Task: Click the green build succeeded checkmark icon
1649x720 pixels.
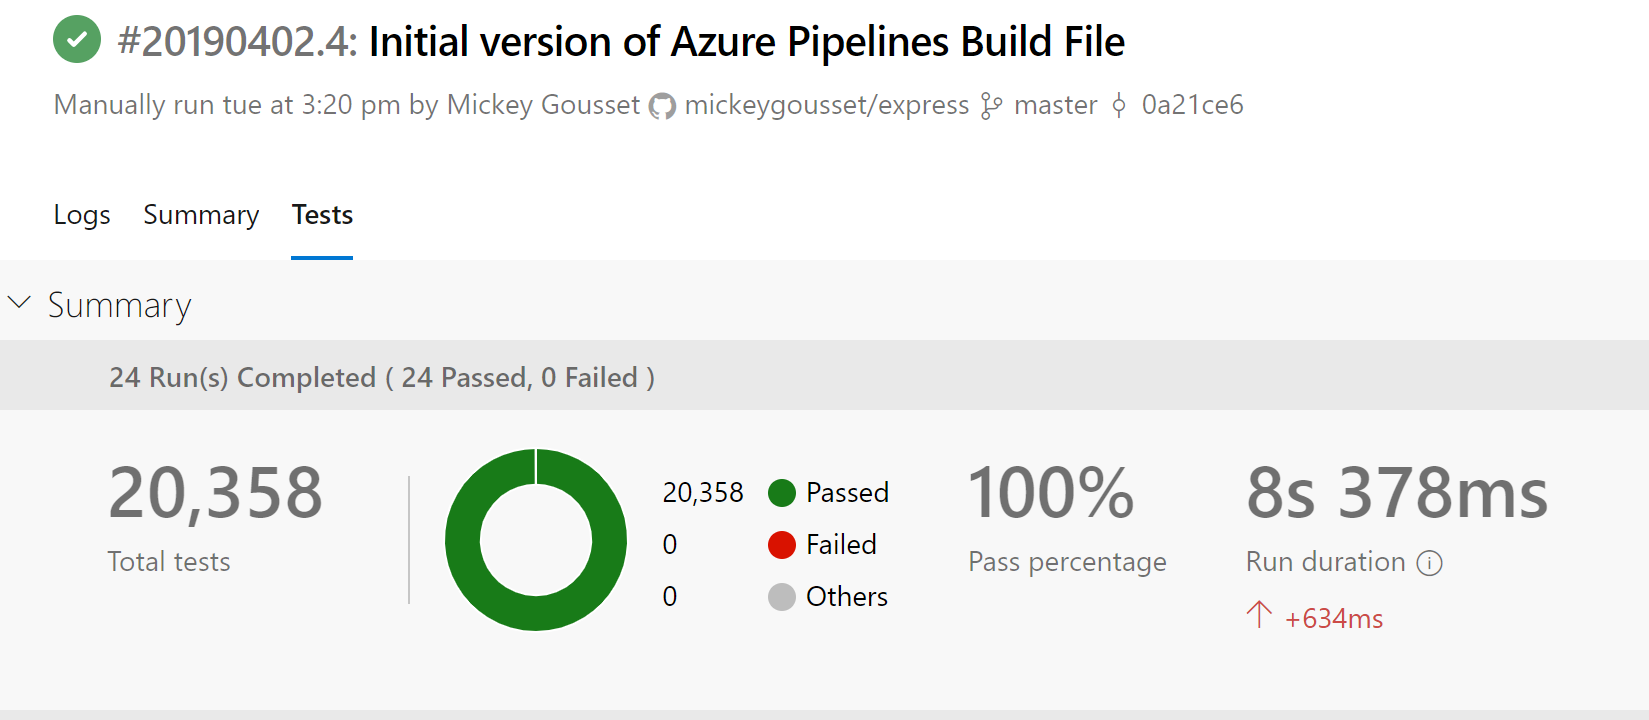Action: pyautogui.click(x=77, y=40)
